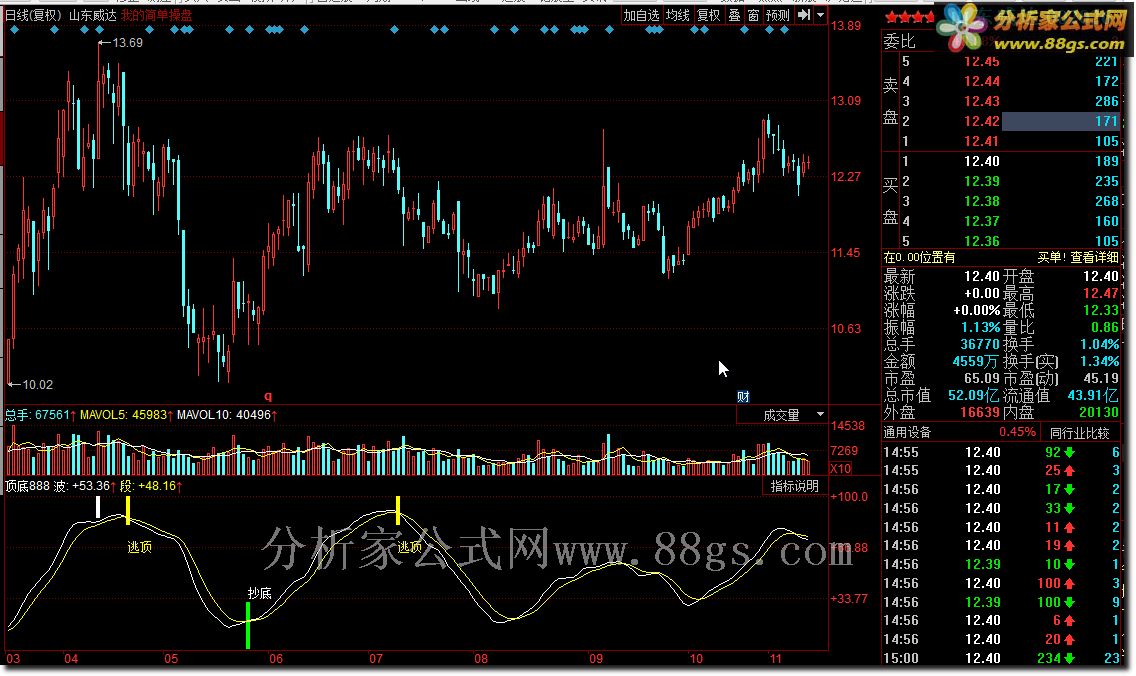Click green down arrow beside volume 92

click(x=1069, y=452)
